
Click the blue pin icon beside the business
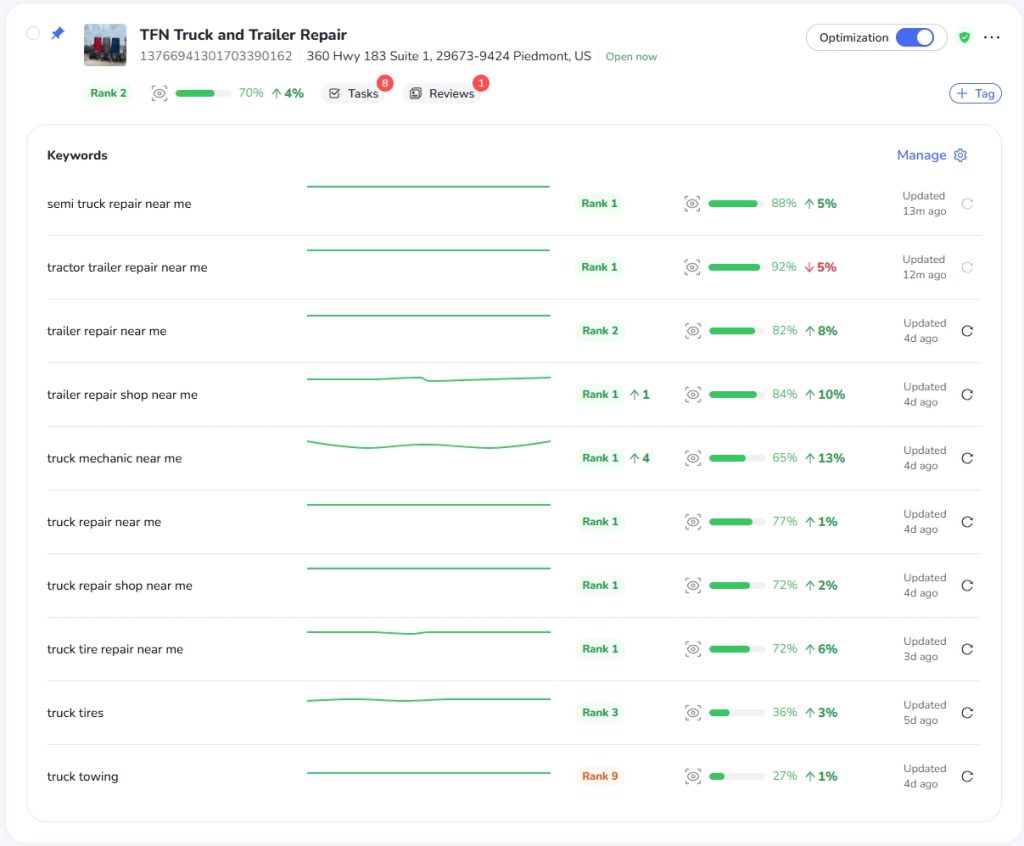(57, 33)
